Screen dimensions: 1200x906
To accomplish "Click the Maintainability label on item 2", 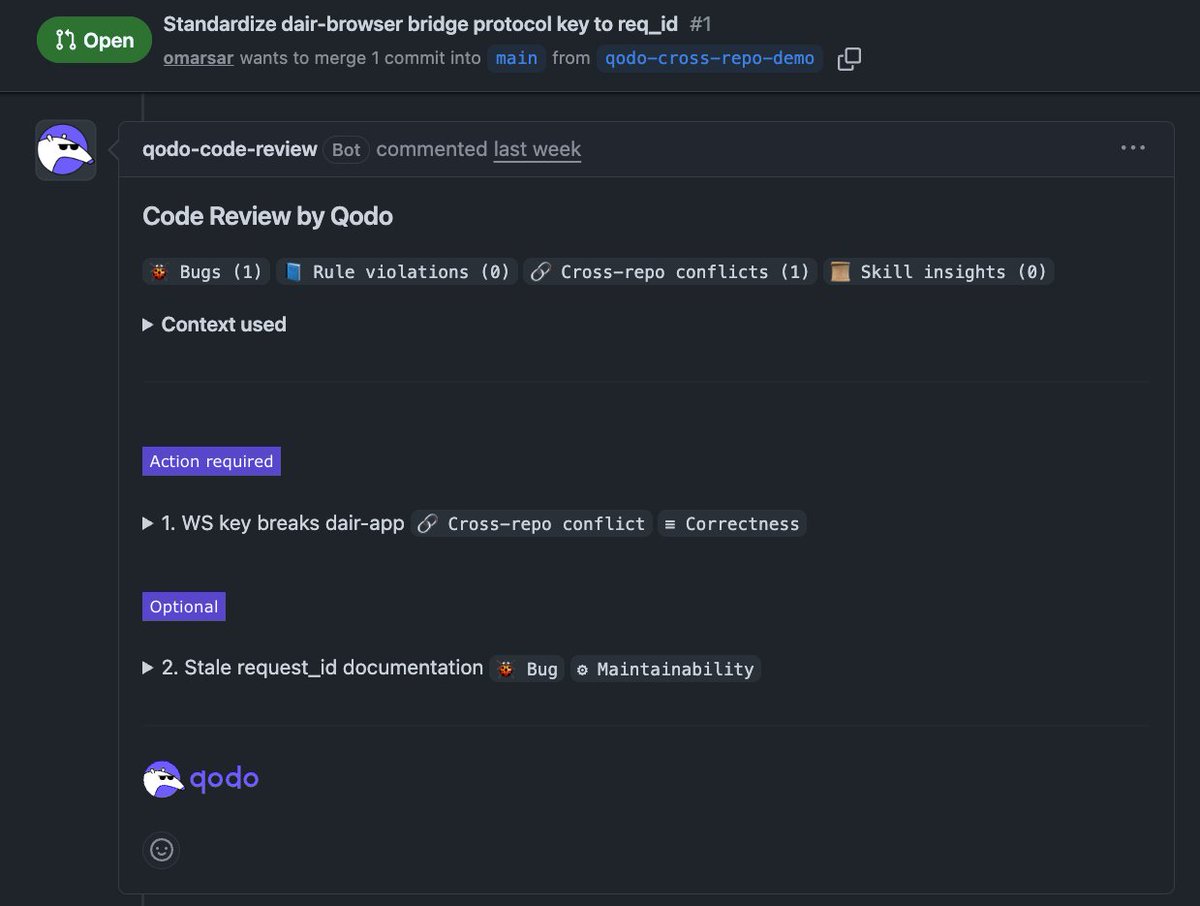I will (x=665, y=669).
